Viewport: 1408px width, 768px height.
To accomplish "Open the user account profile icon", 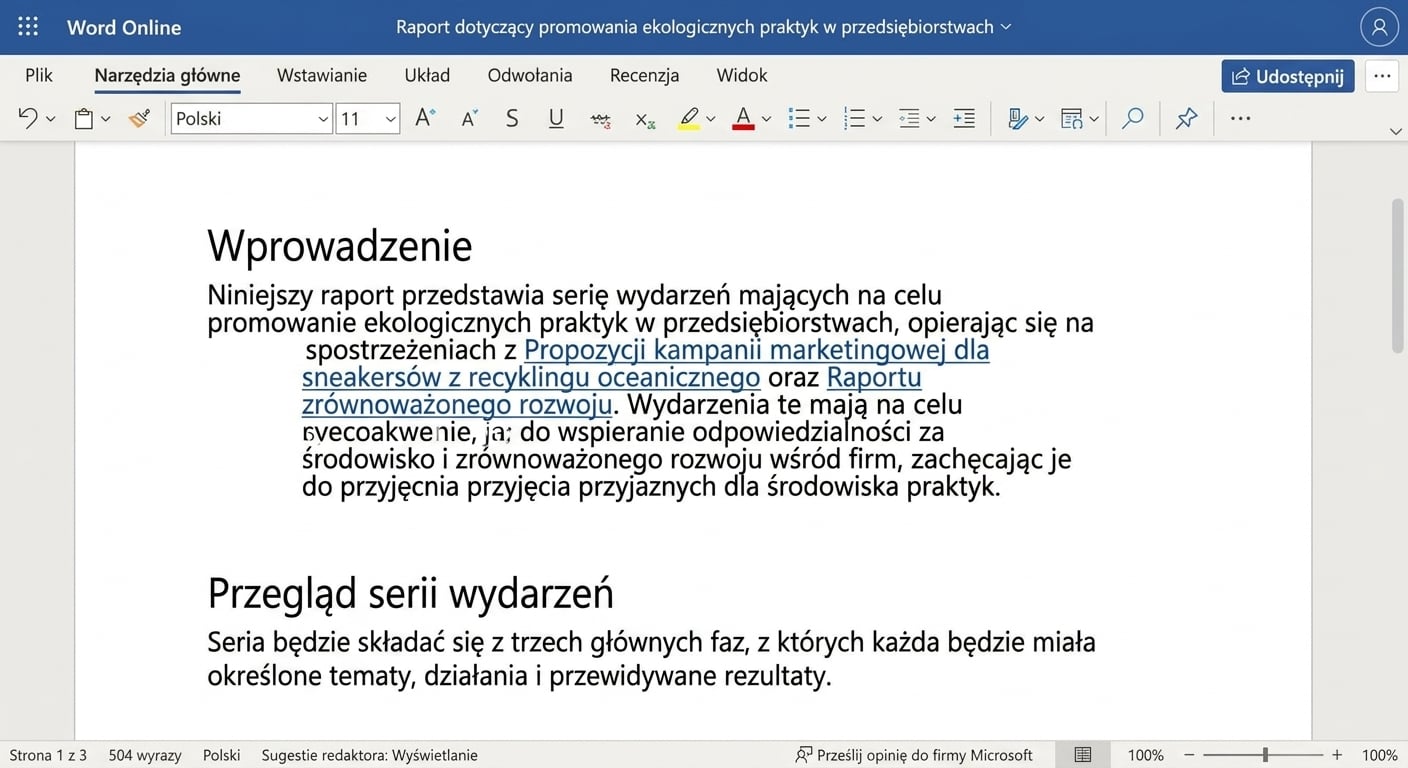I will pyautogui.click(x=1379, y=27).
